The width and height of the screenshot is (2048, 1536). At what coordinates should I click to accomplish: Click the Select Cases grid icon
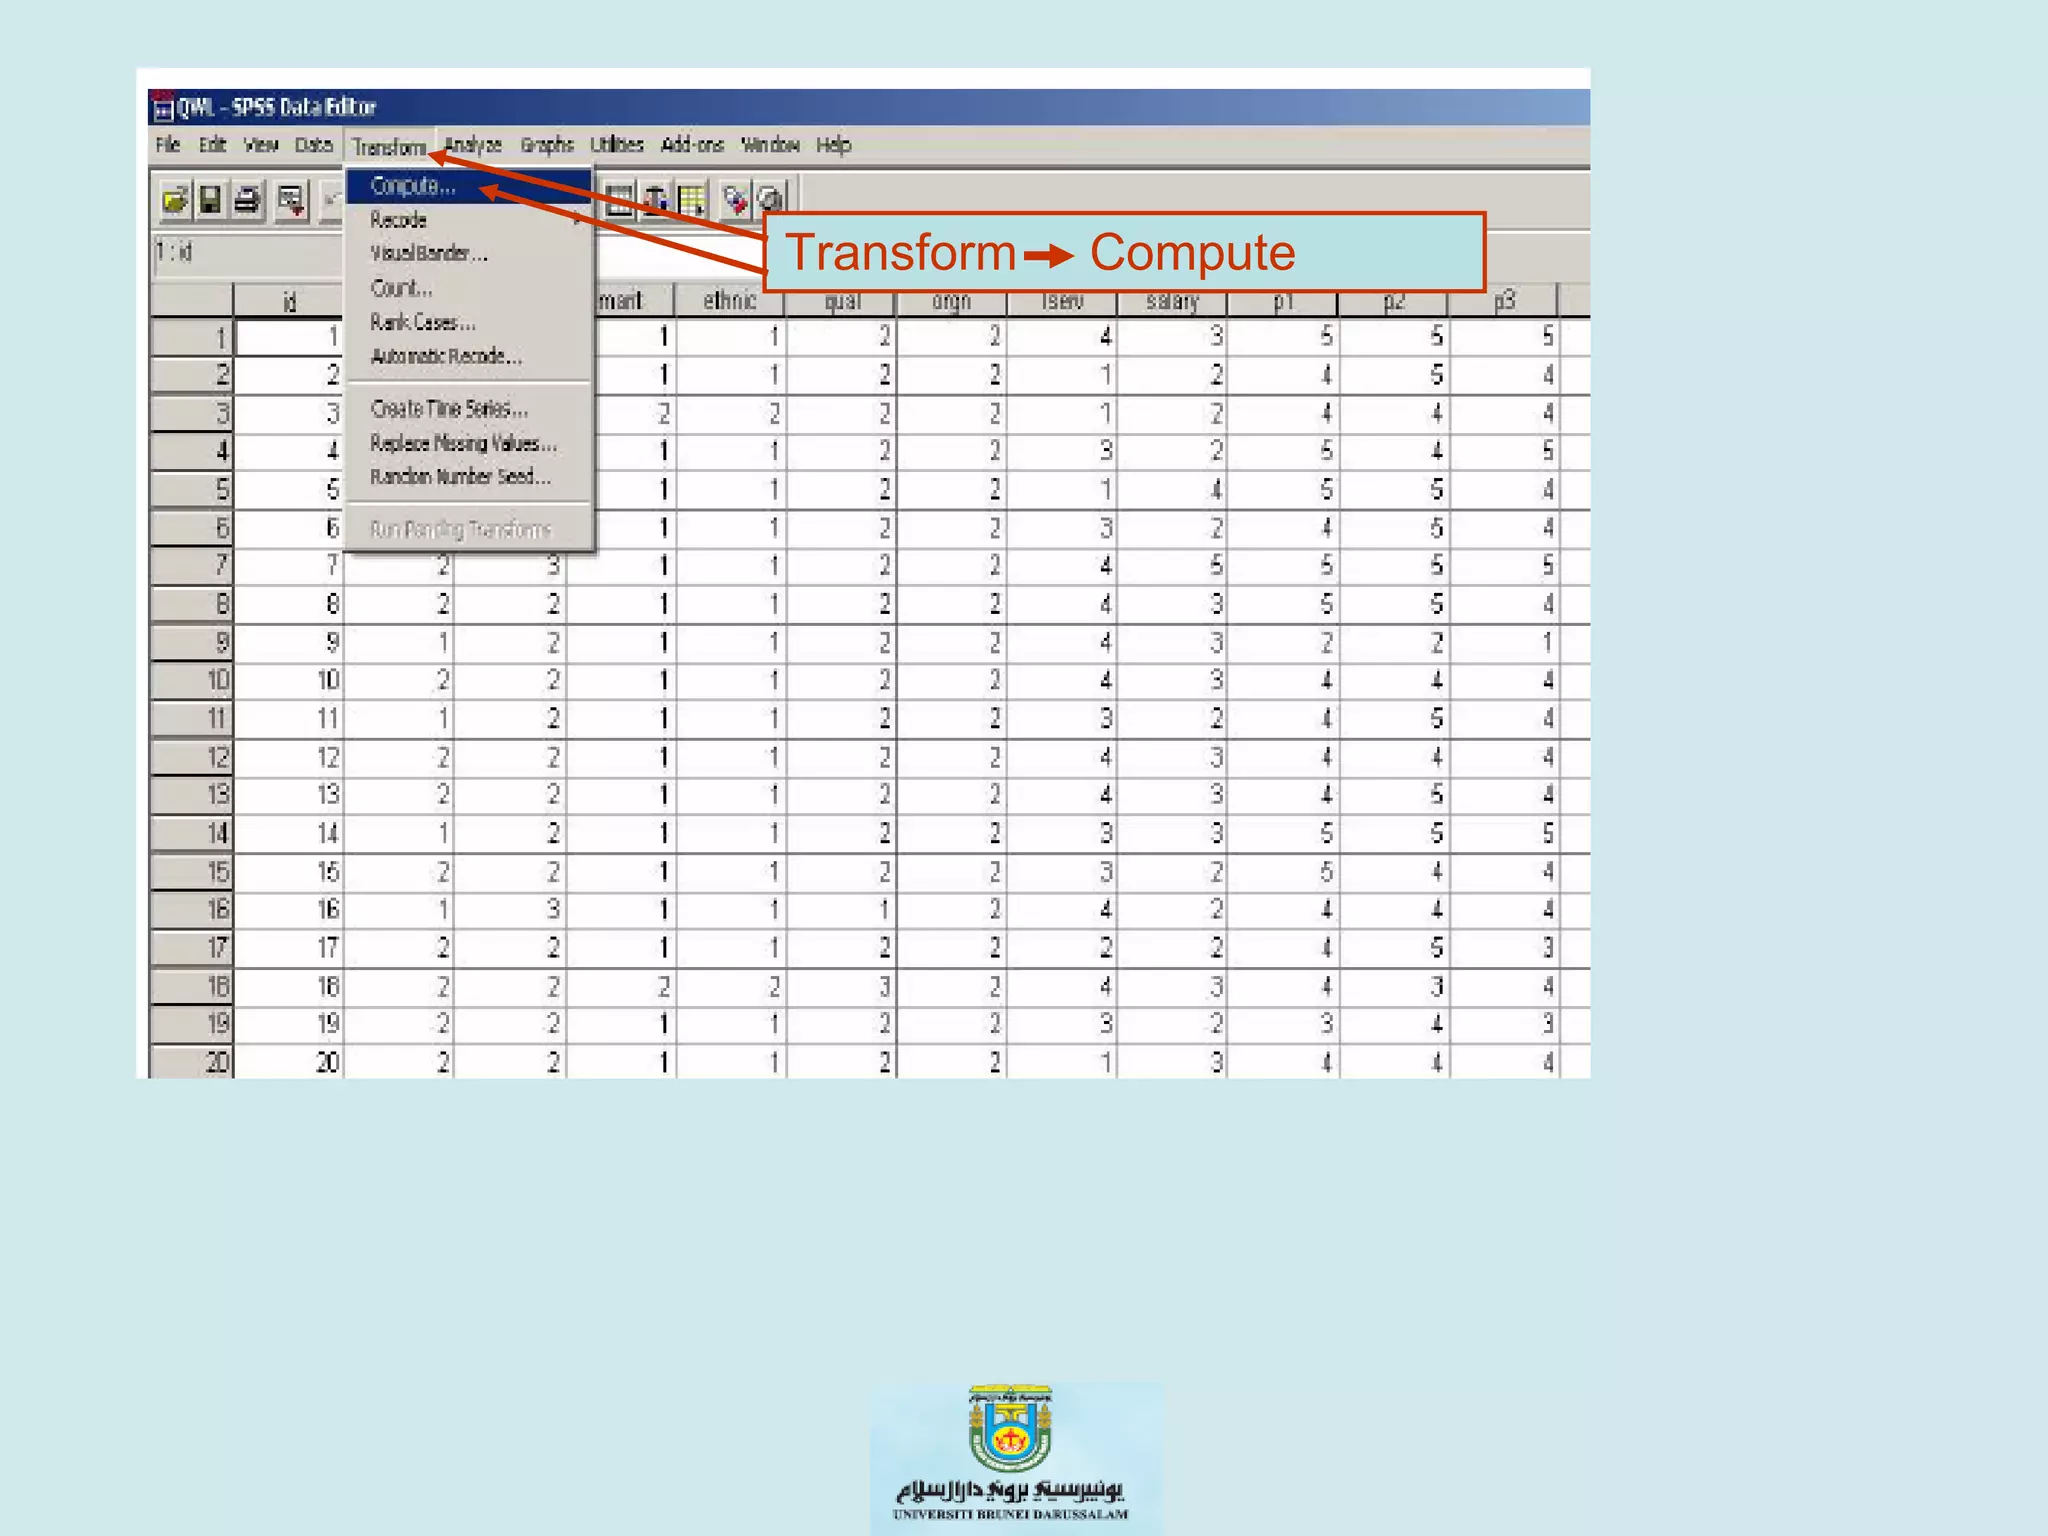[692, 200]
